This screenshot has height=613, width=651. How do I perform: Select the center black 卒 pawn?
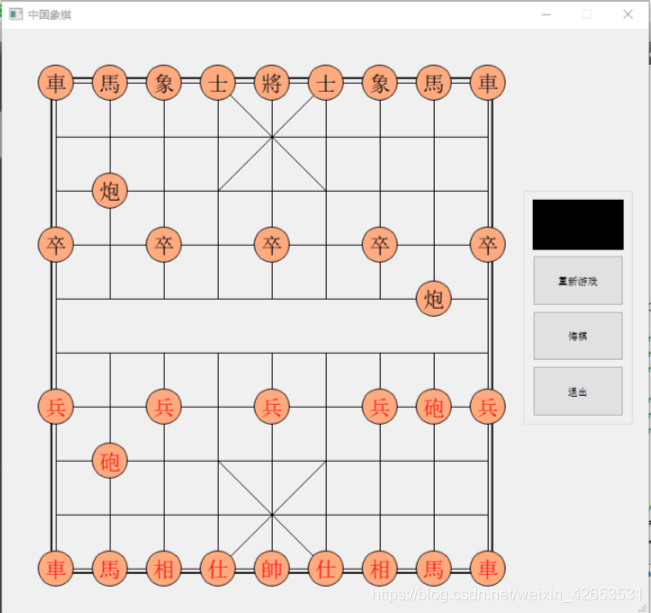(x=272, y=245)
